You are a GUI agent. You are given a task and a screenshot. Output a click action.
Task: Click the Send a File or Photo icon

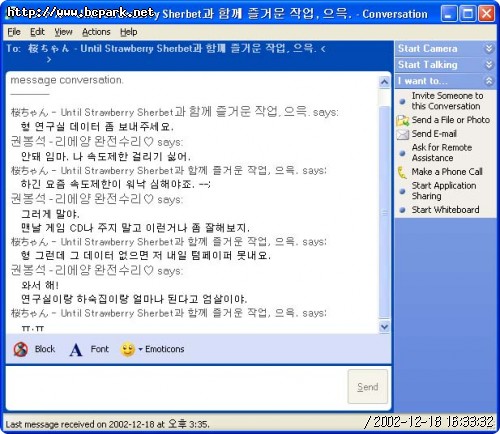click(403, 120)
